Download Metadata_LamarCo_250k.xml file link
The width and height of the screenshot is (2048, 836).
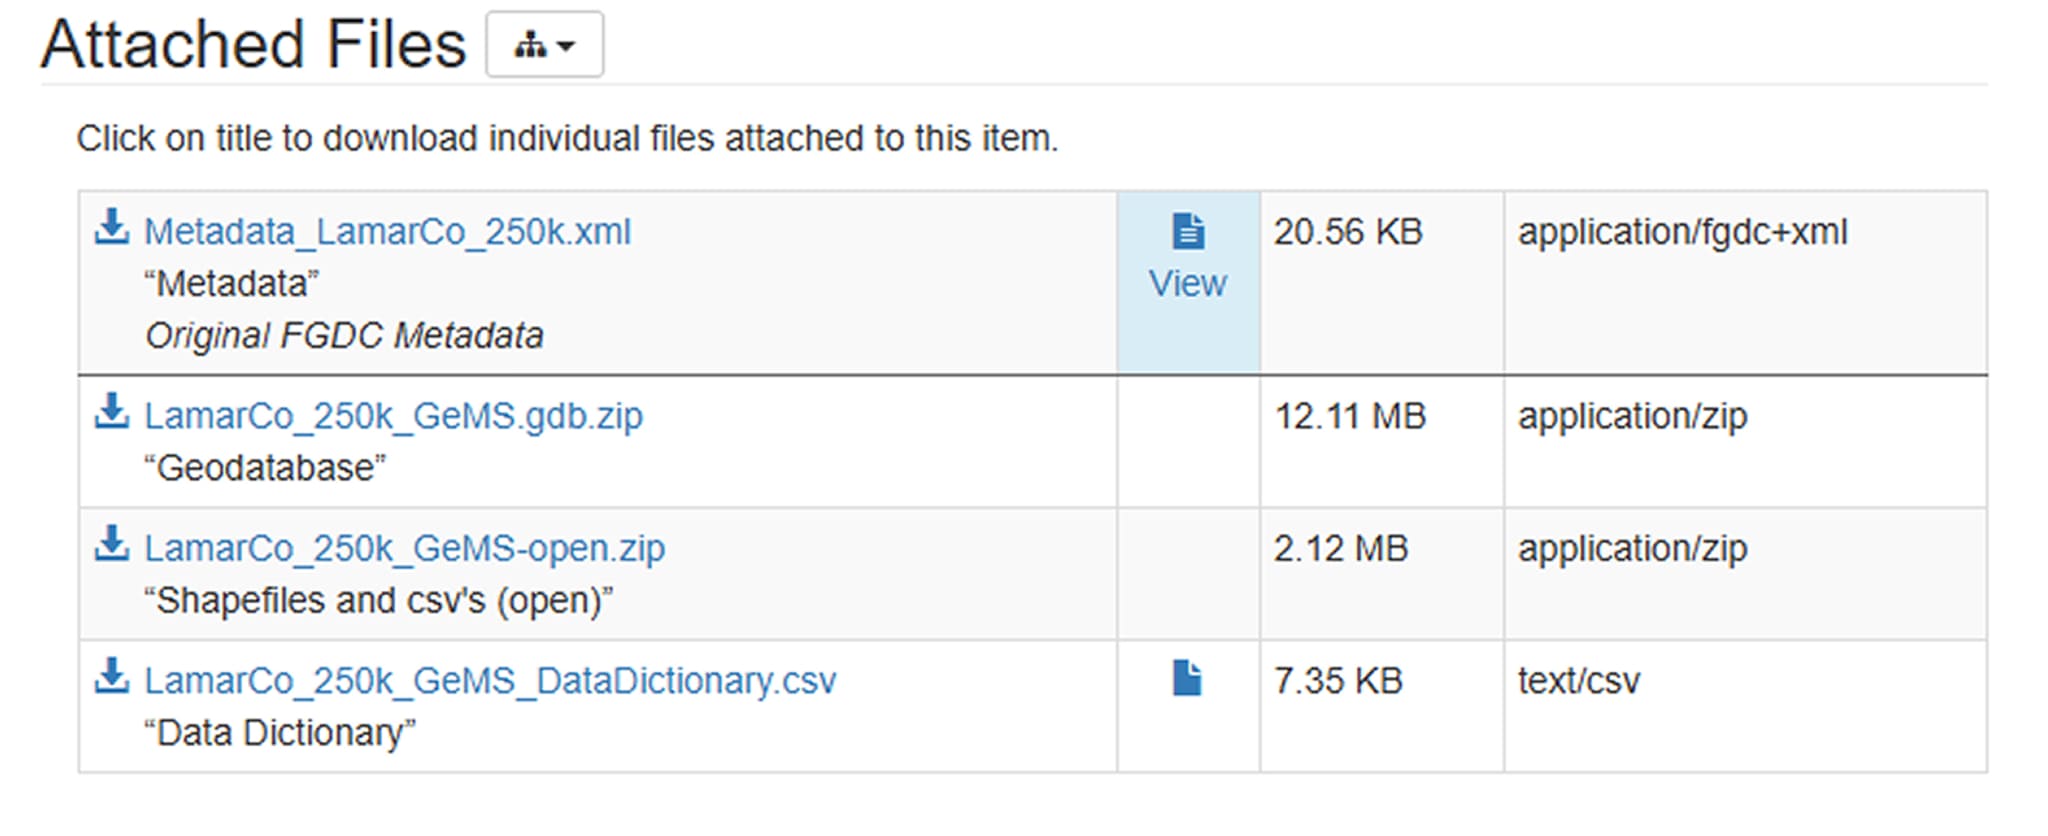tap(388, 232)
